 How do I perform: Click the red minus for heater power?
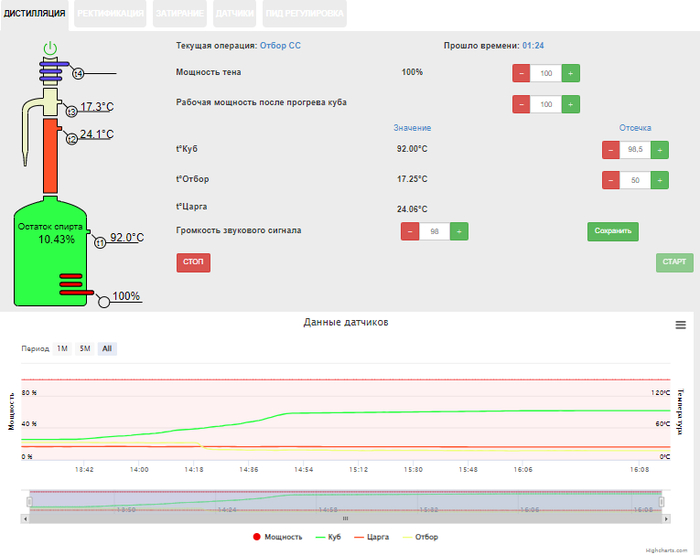[x=521, y=74]
